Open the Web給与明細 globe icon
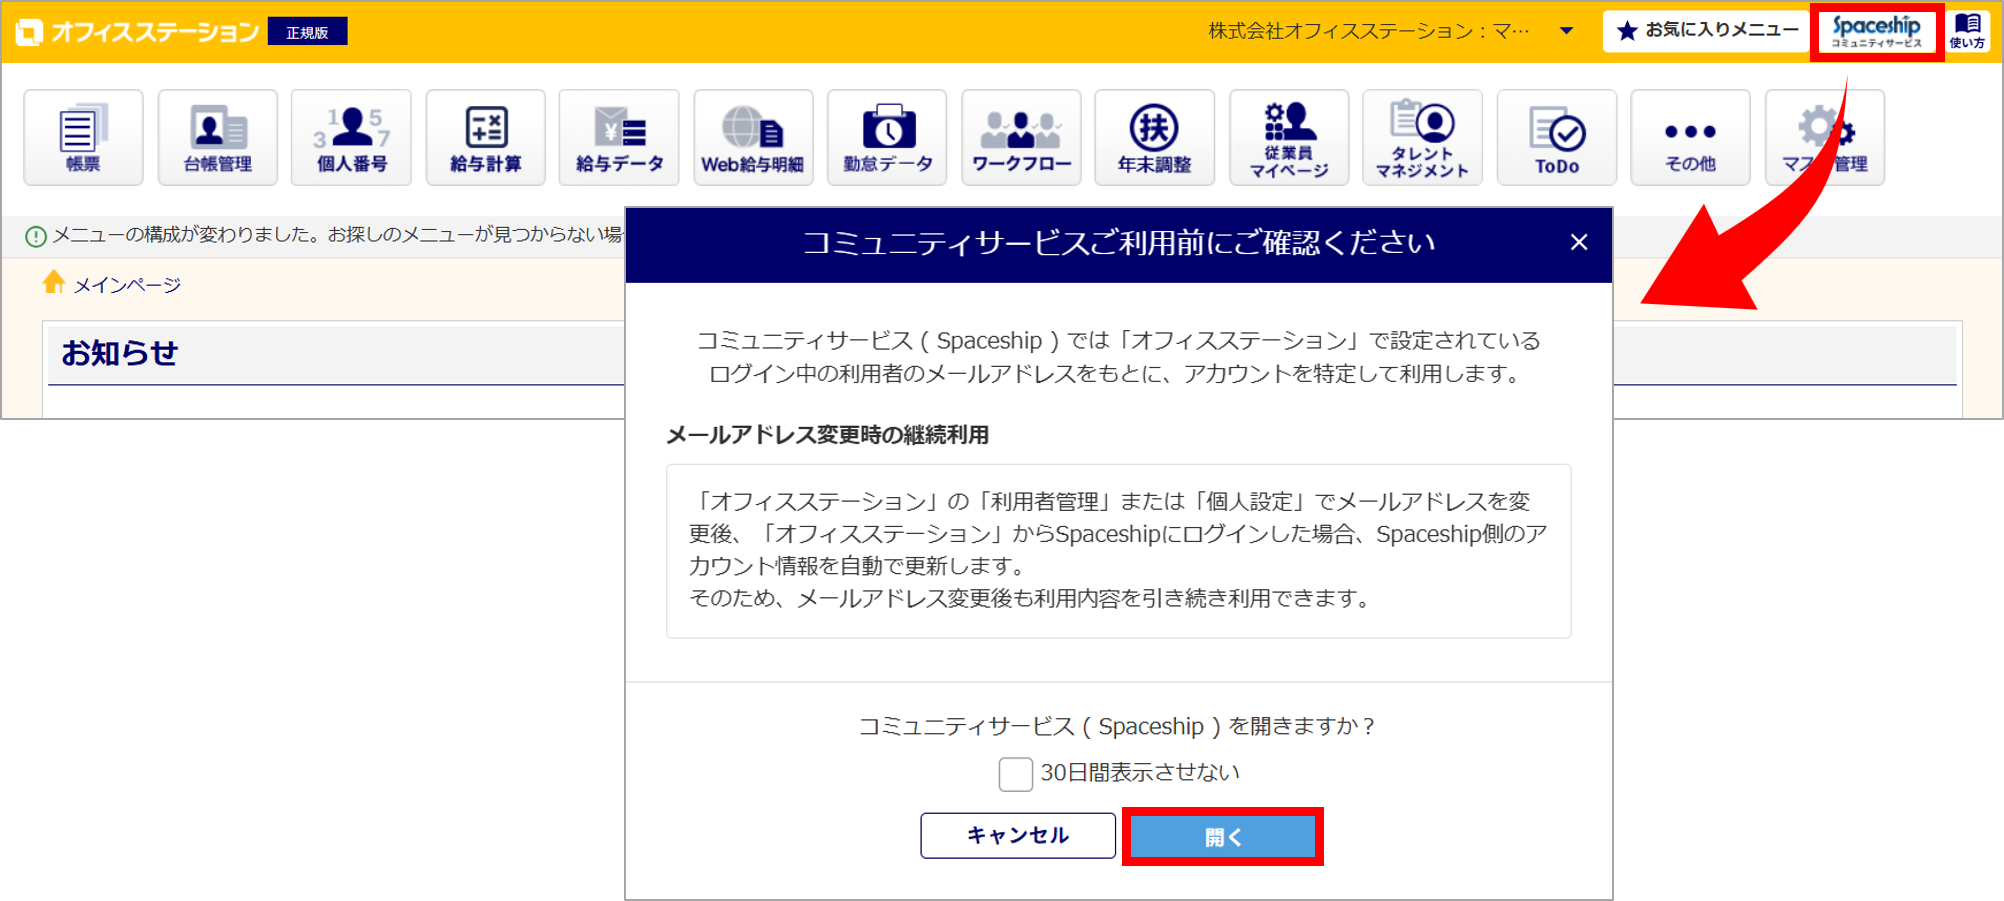The width and height of the screenshot is (2004, 901). pyautogui.click(x=753, y=137)
